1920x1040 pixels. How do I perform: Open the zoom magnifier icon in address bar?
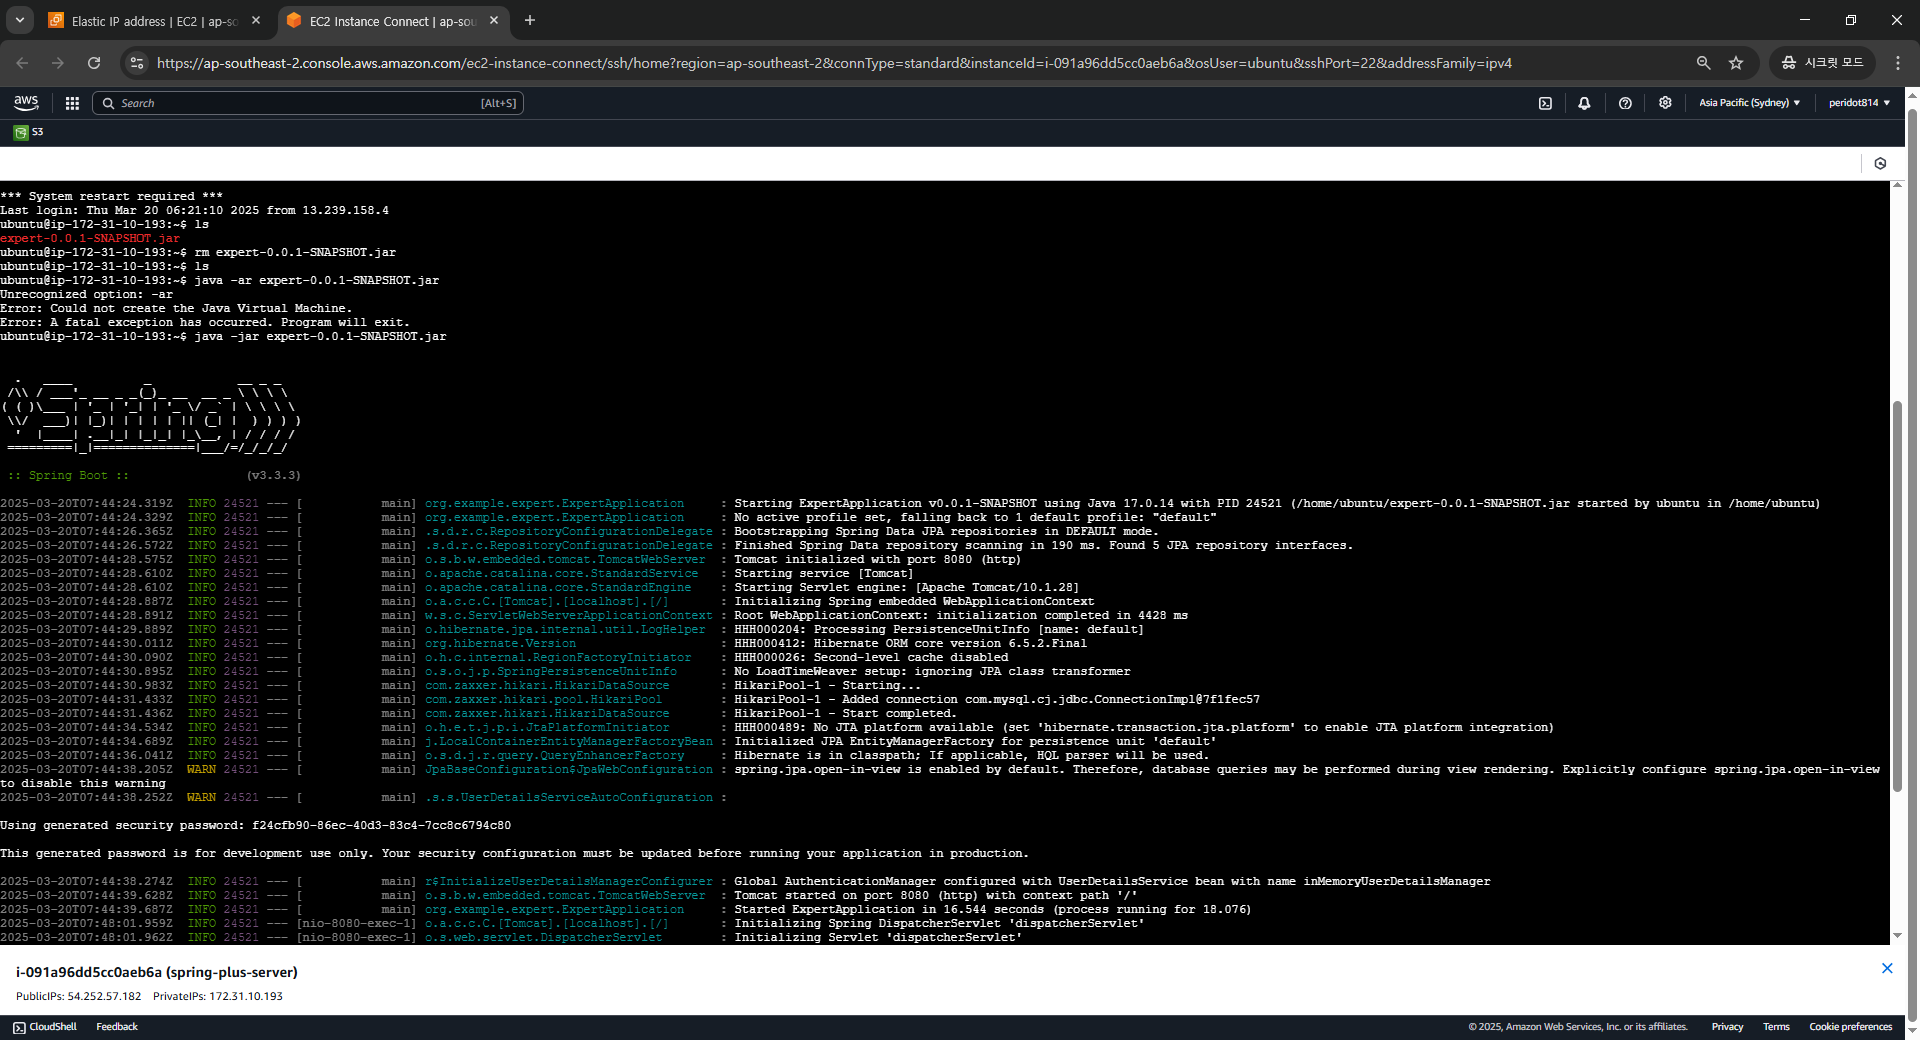tap(1703, 63)
